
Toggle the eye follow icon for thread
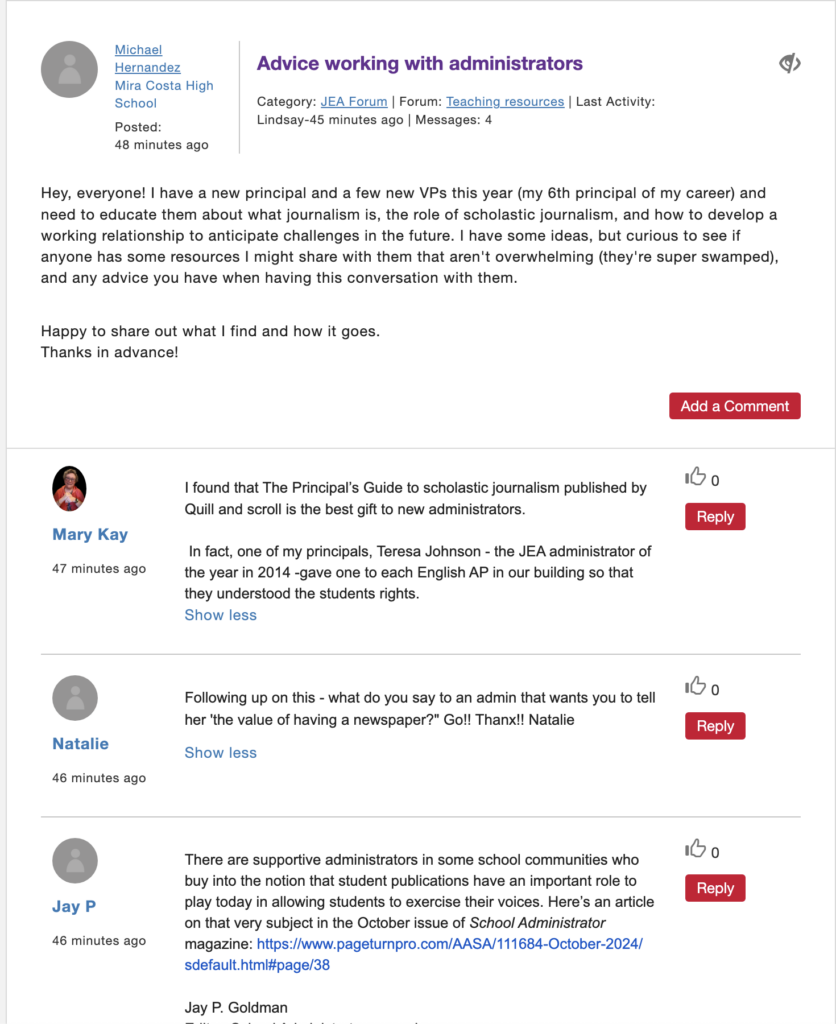tap(790, 63)
